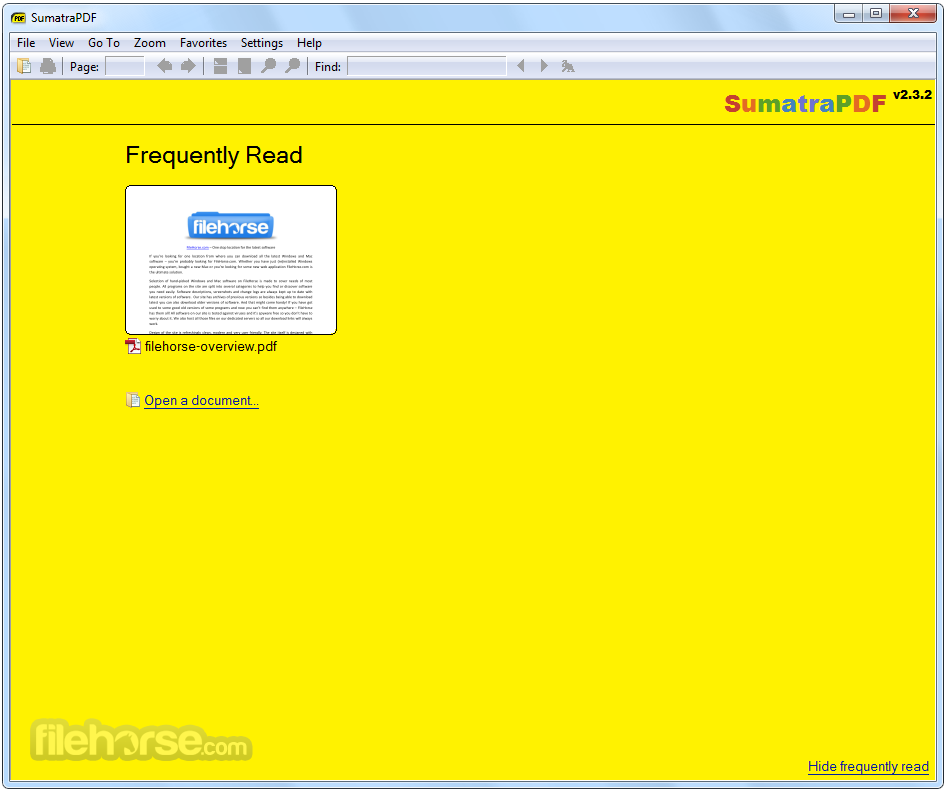Find previous match with the left arrow icon
The width and height of the screenshot is (946, 791).
click(x=521, y=66)
